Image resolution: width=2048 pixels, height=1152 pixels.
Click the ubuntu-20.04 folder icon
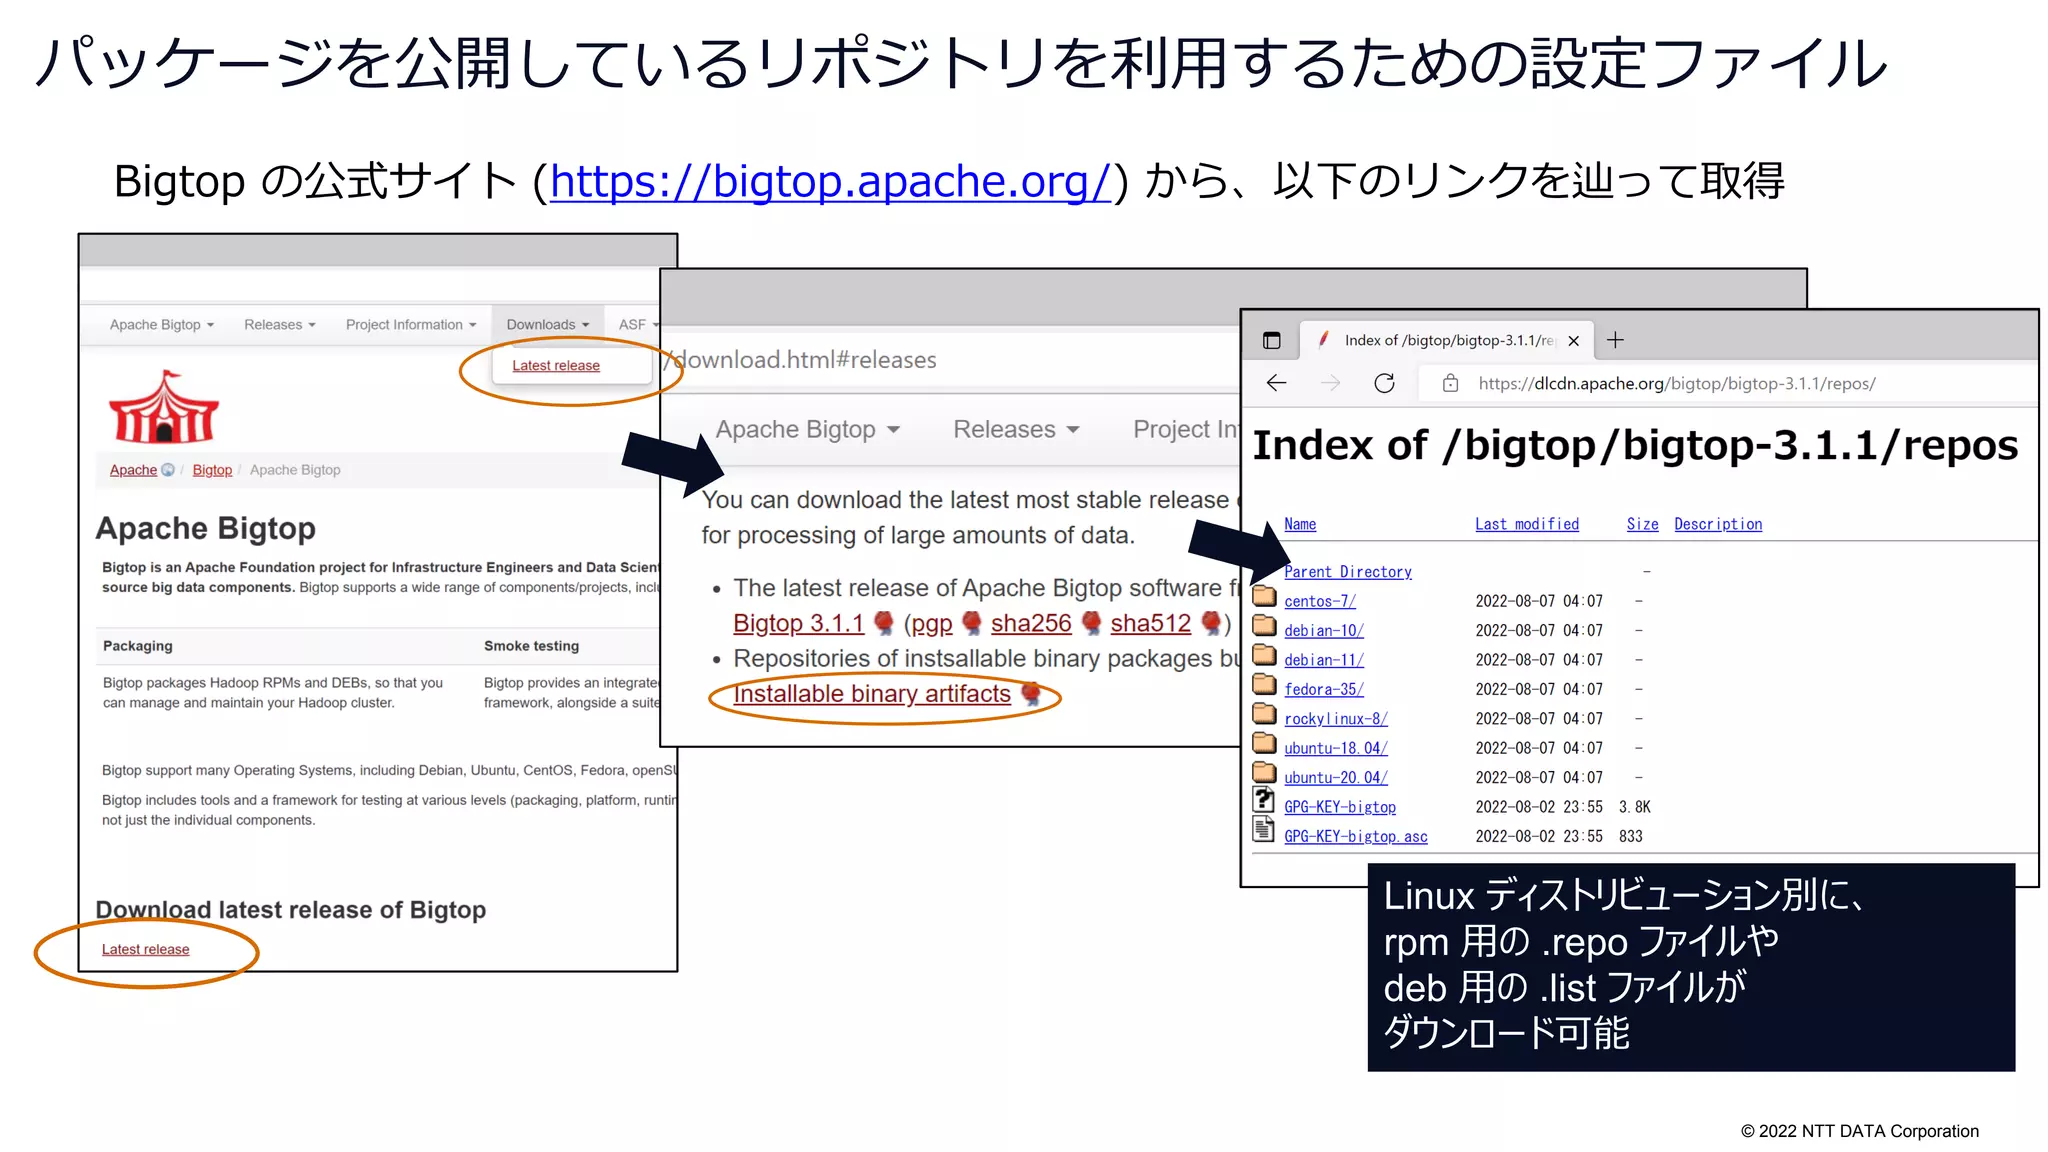[x=1264, y=772]
